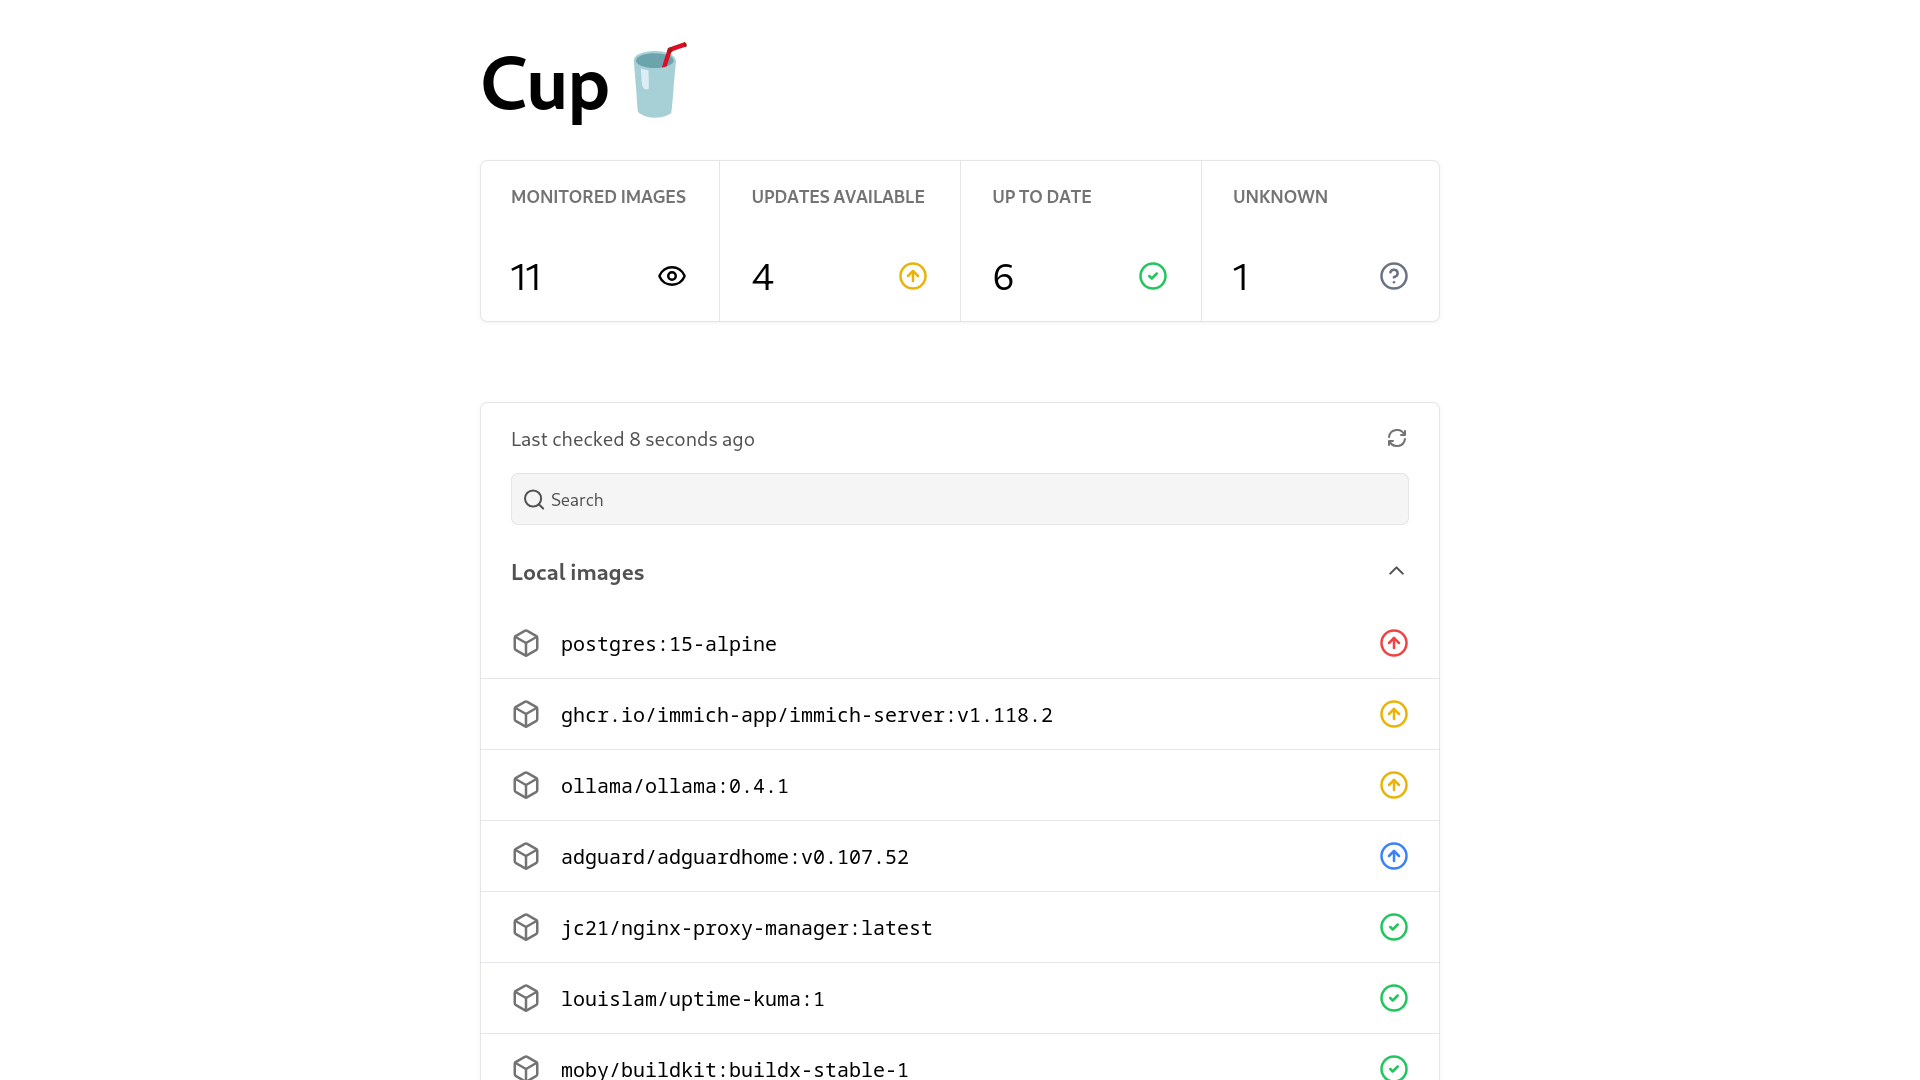Click the green checkmark on Up To Date card
Image resolution: width=1920 pixels, height=1080 pixels.
point(1152,276)
